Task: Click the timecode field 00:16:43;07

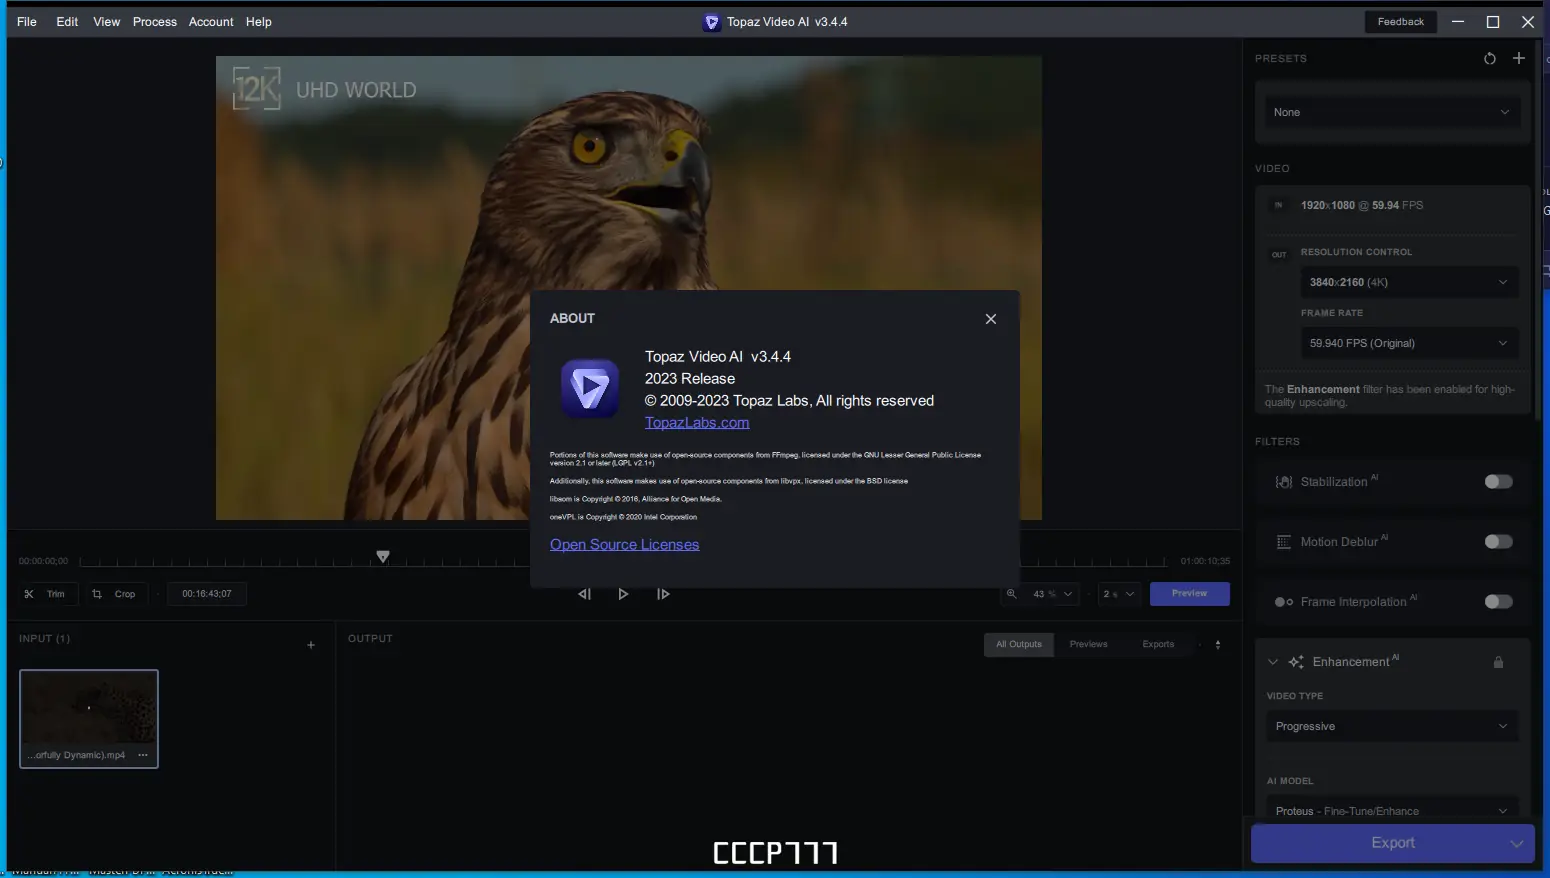Action: pos(207,594)
